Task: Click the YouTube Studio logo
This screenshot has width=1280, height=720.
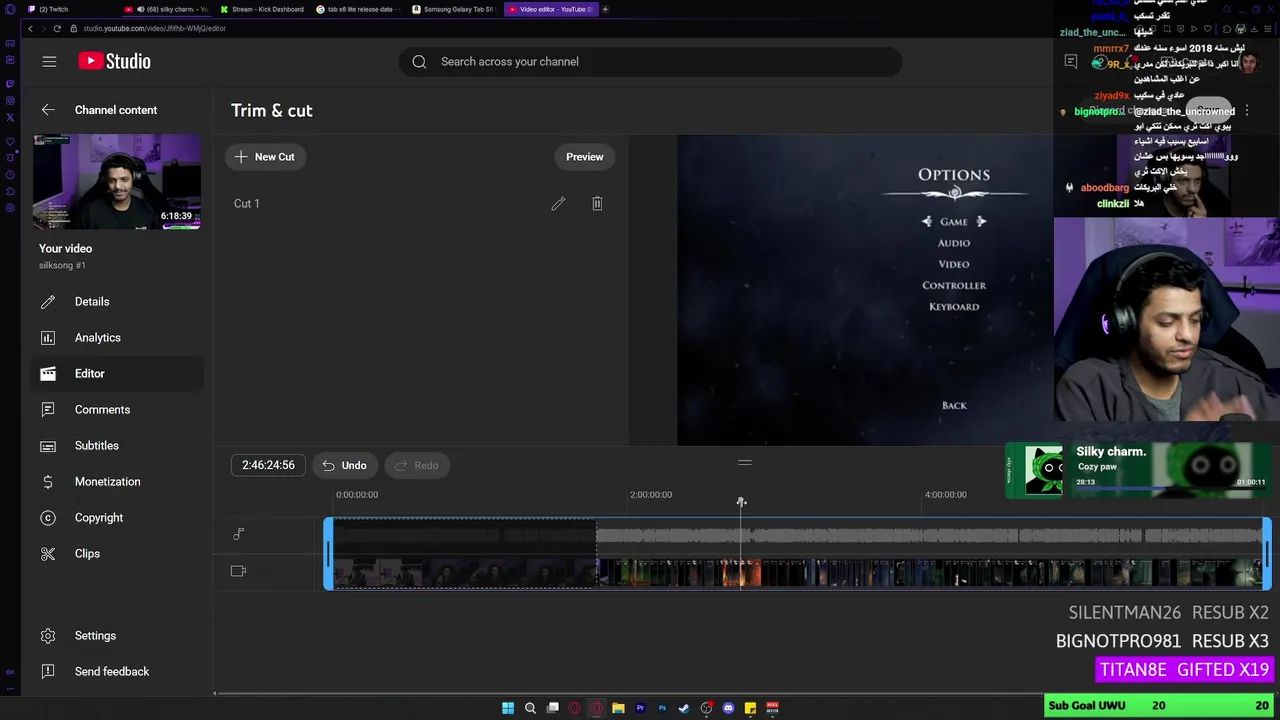Action: [x=114, y=61]
